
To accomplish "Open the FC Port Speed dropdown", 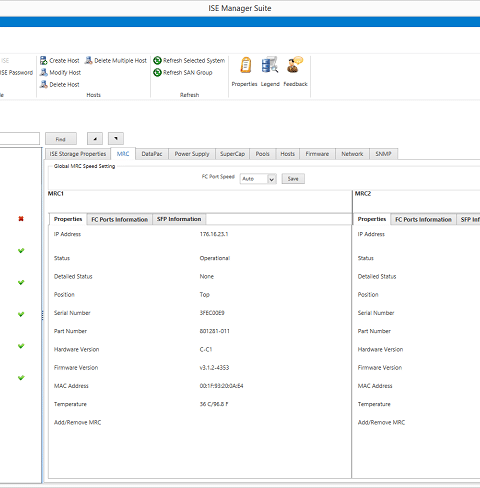I will pos(258,179).
